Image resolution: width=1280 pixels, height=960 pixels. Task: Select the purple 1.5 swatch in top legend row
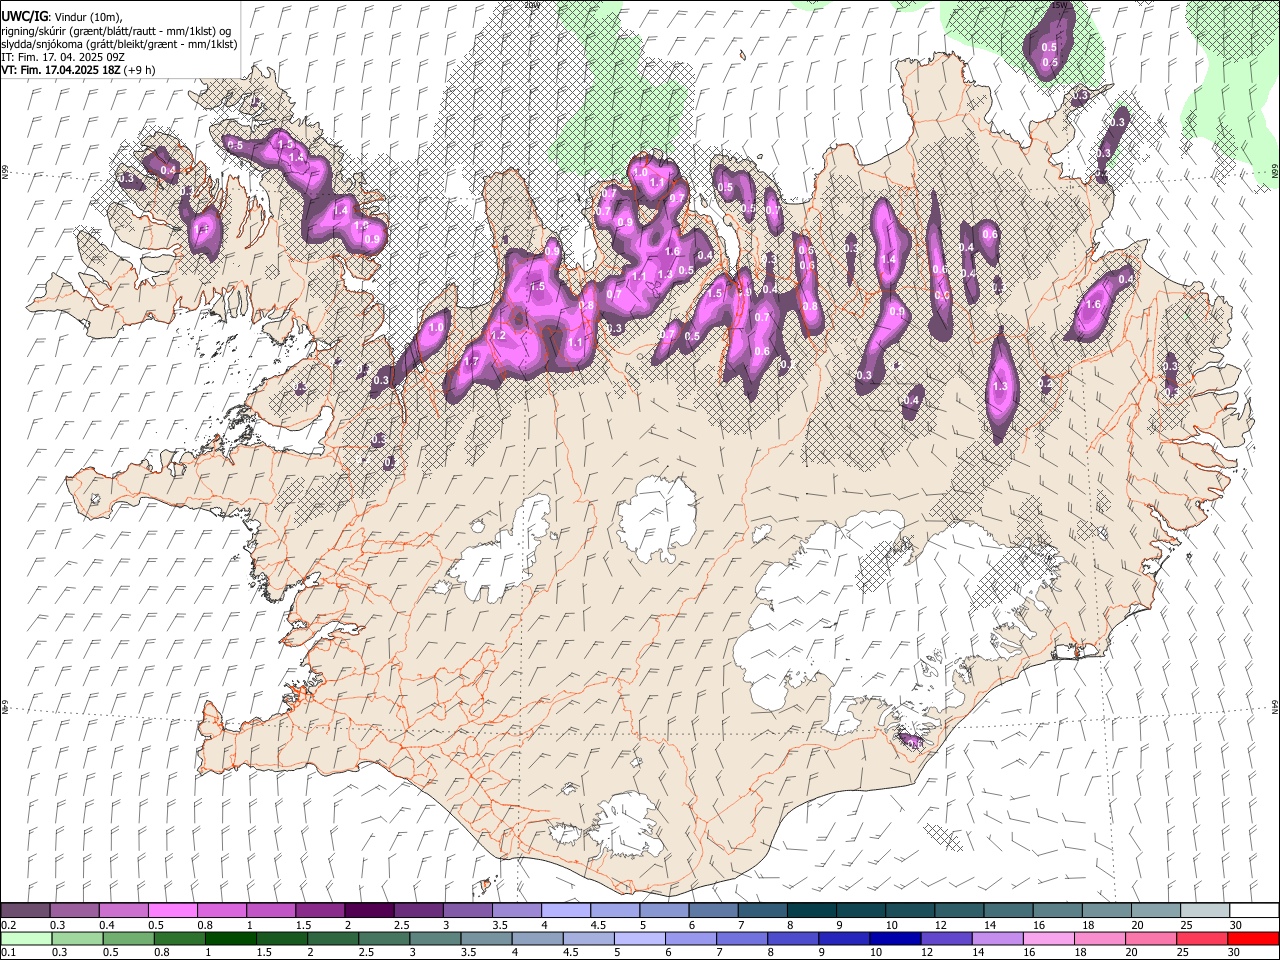319,911
